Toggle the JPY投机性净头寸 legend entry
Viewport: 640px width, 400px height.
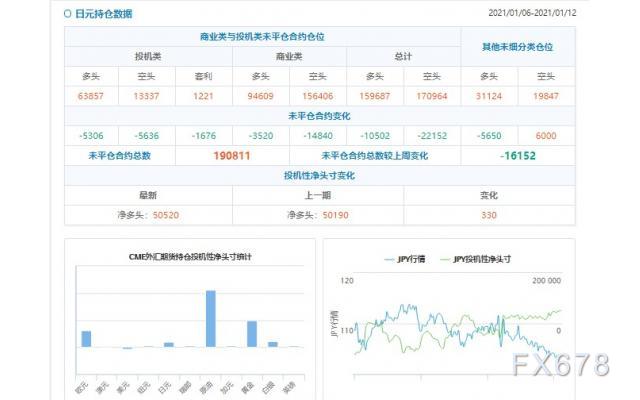pyautogui.click(x=476, y=259)
